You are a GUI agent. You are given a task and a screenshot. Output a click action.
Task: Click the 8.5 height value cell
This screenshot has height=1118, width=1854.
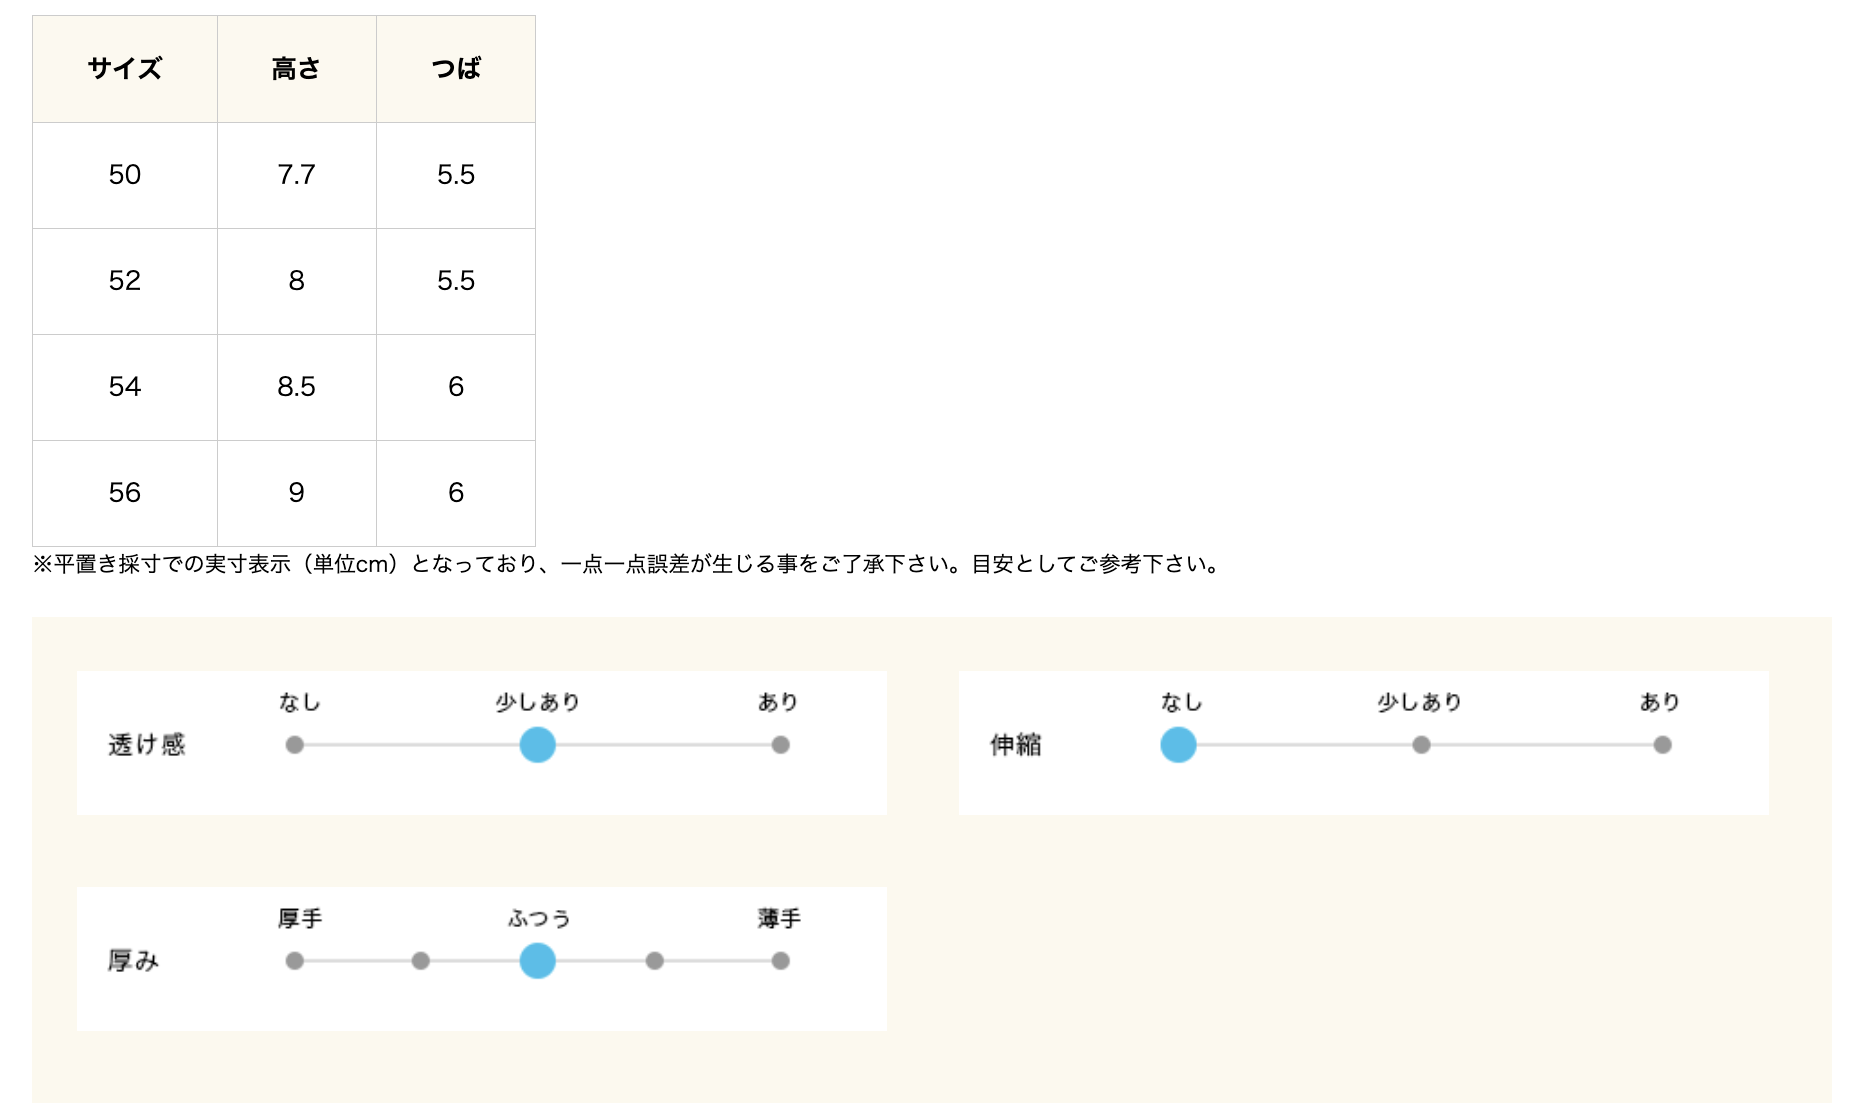297,387
